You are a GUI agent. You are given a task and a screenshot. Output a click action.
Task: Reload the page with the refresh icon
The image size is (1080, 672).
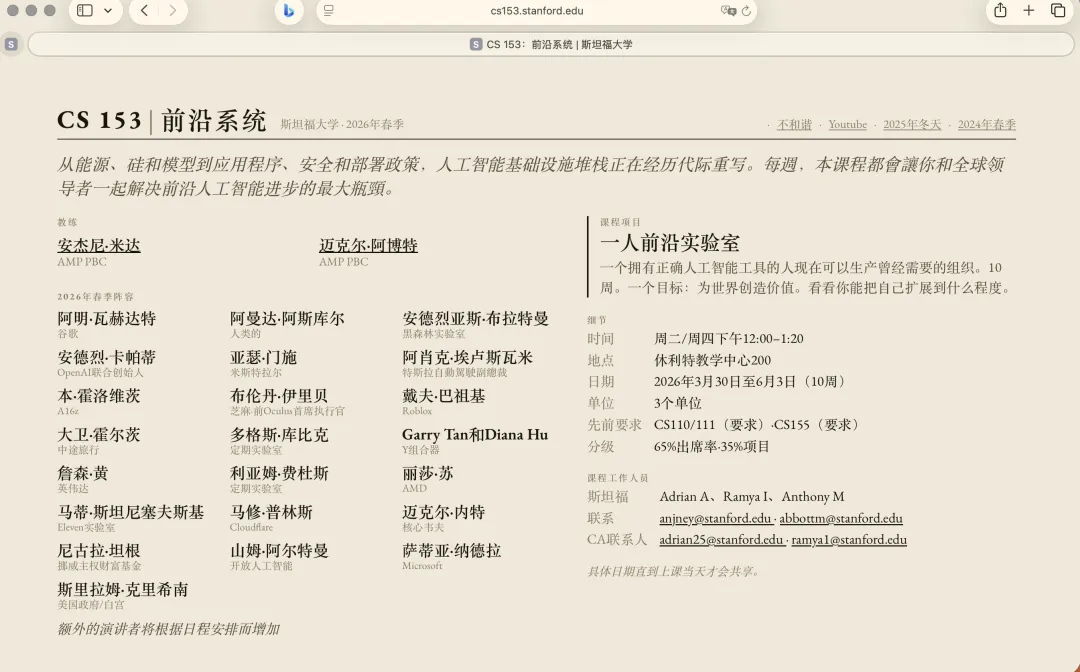coord(746,10)
